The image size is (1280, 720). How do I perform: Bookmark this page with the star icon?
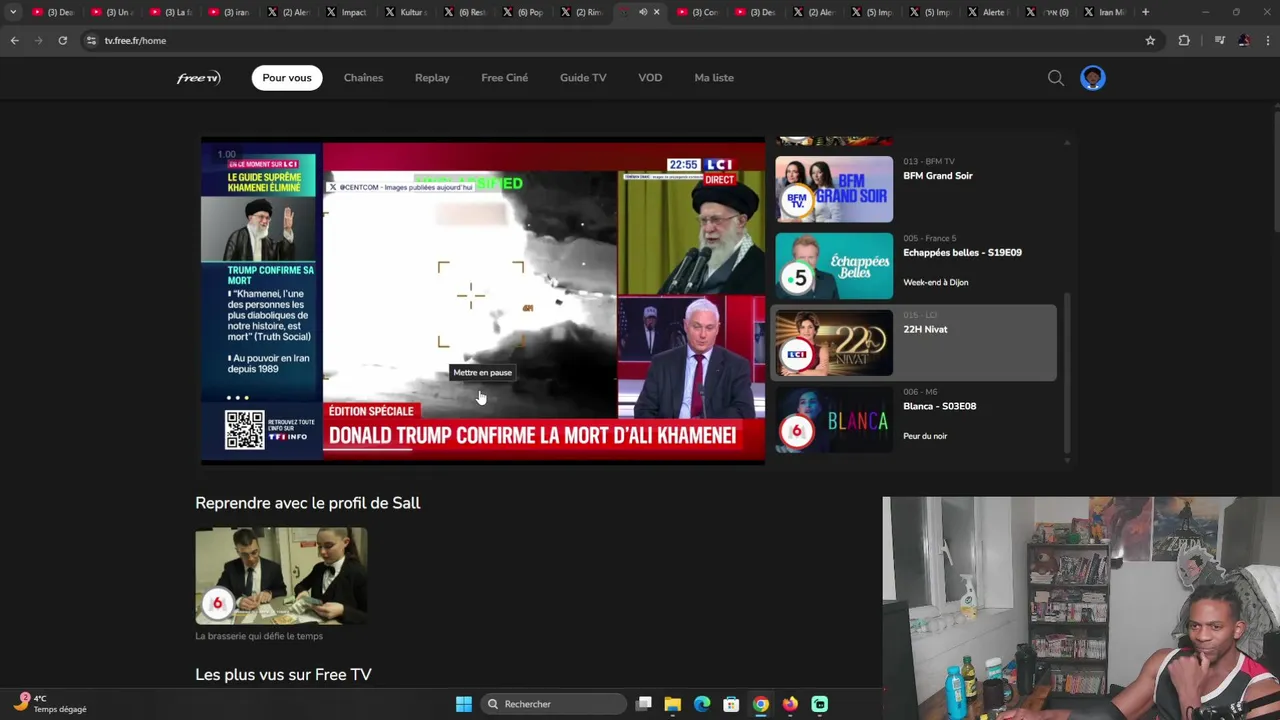pos(1150,40)
